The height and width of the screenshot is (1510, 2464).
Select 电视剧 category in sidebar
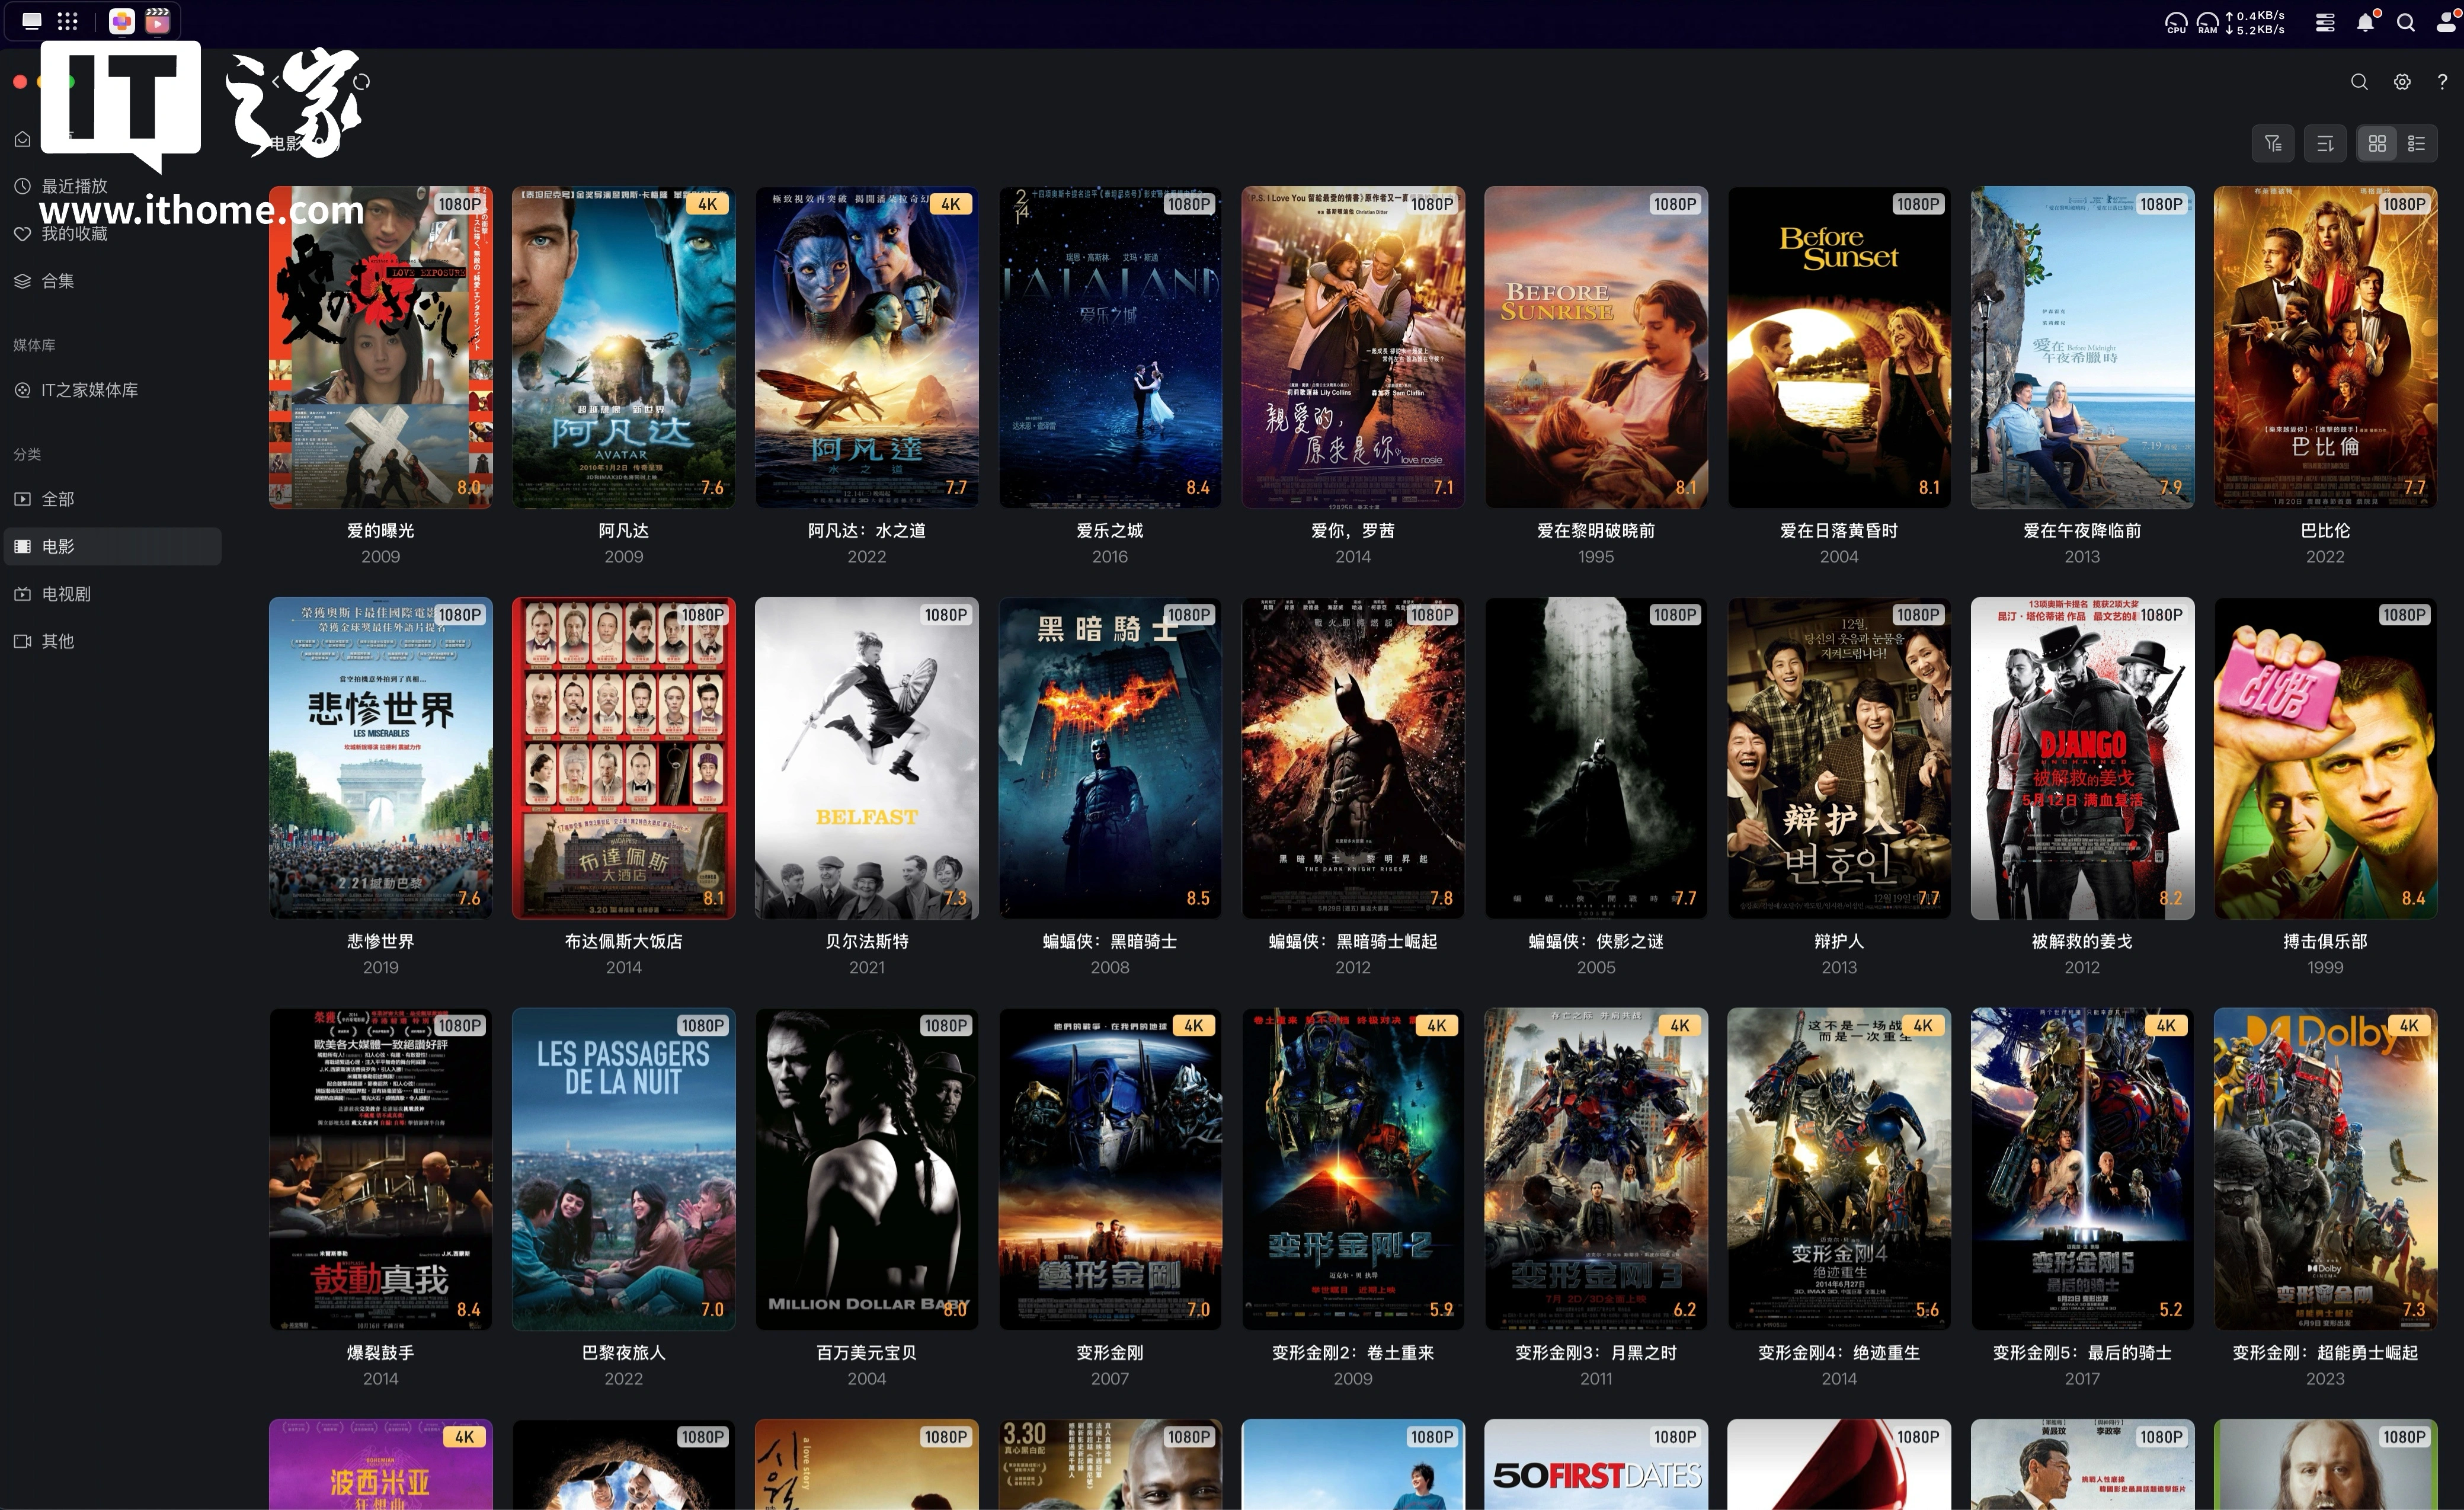66,594
